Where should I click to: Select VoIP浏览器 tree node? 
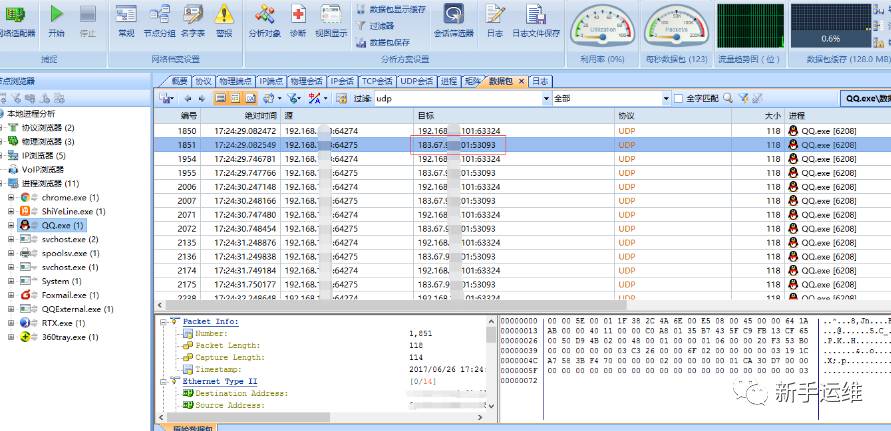click(43, 169)
